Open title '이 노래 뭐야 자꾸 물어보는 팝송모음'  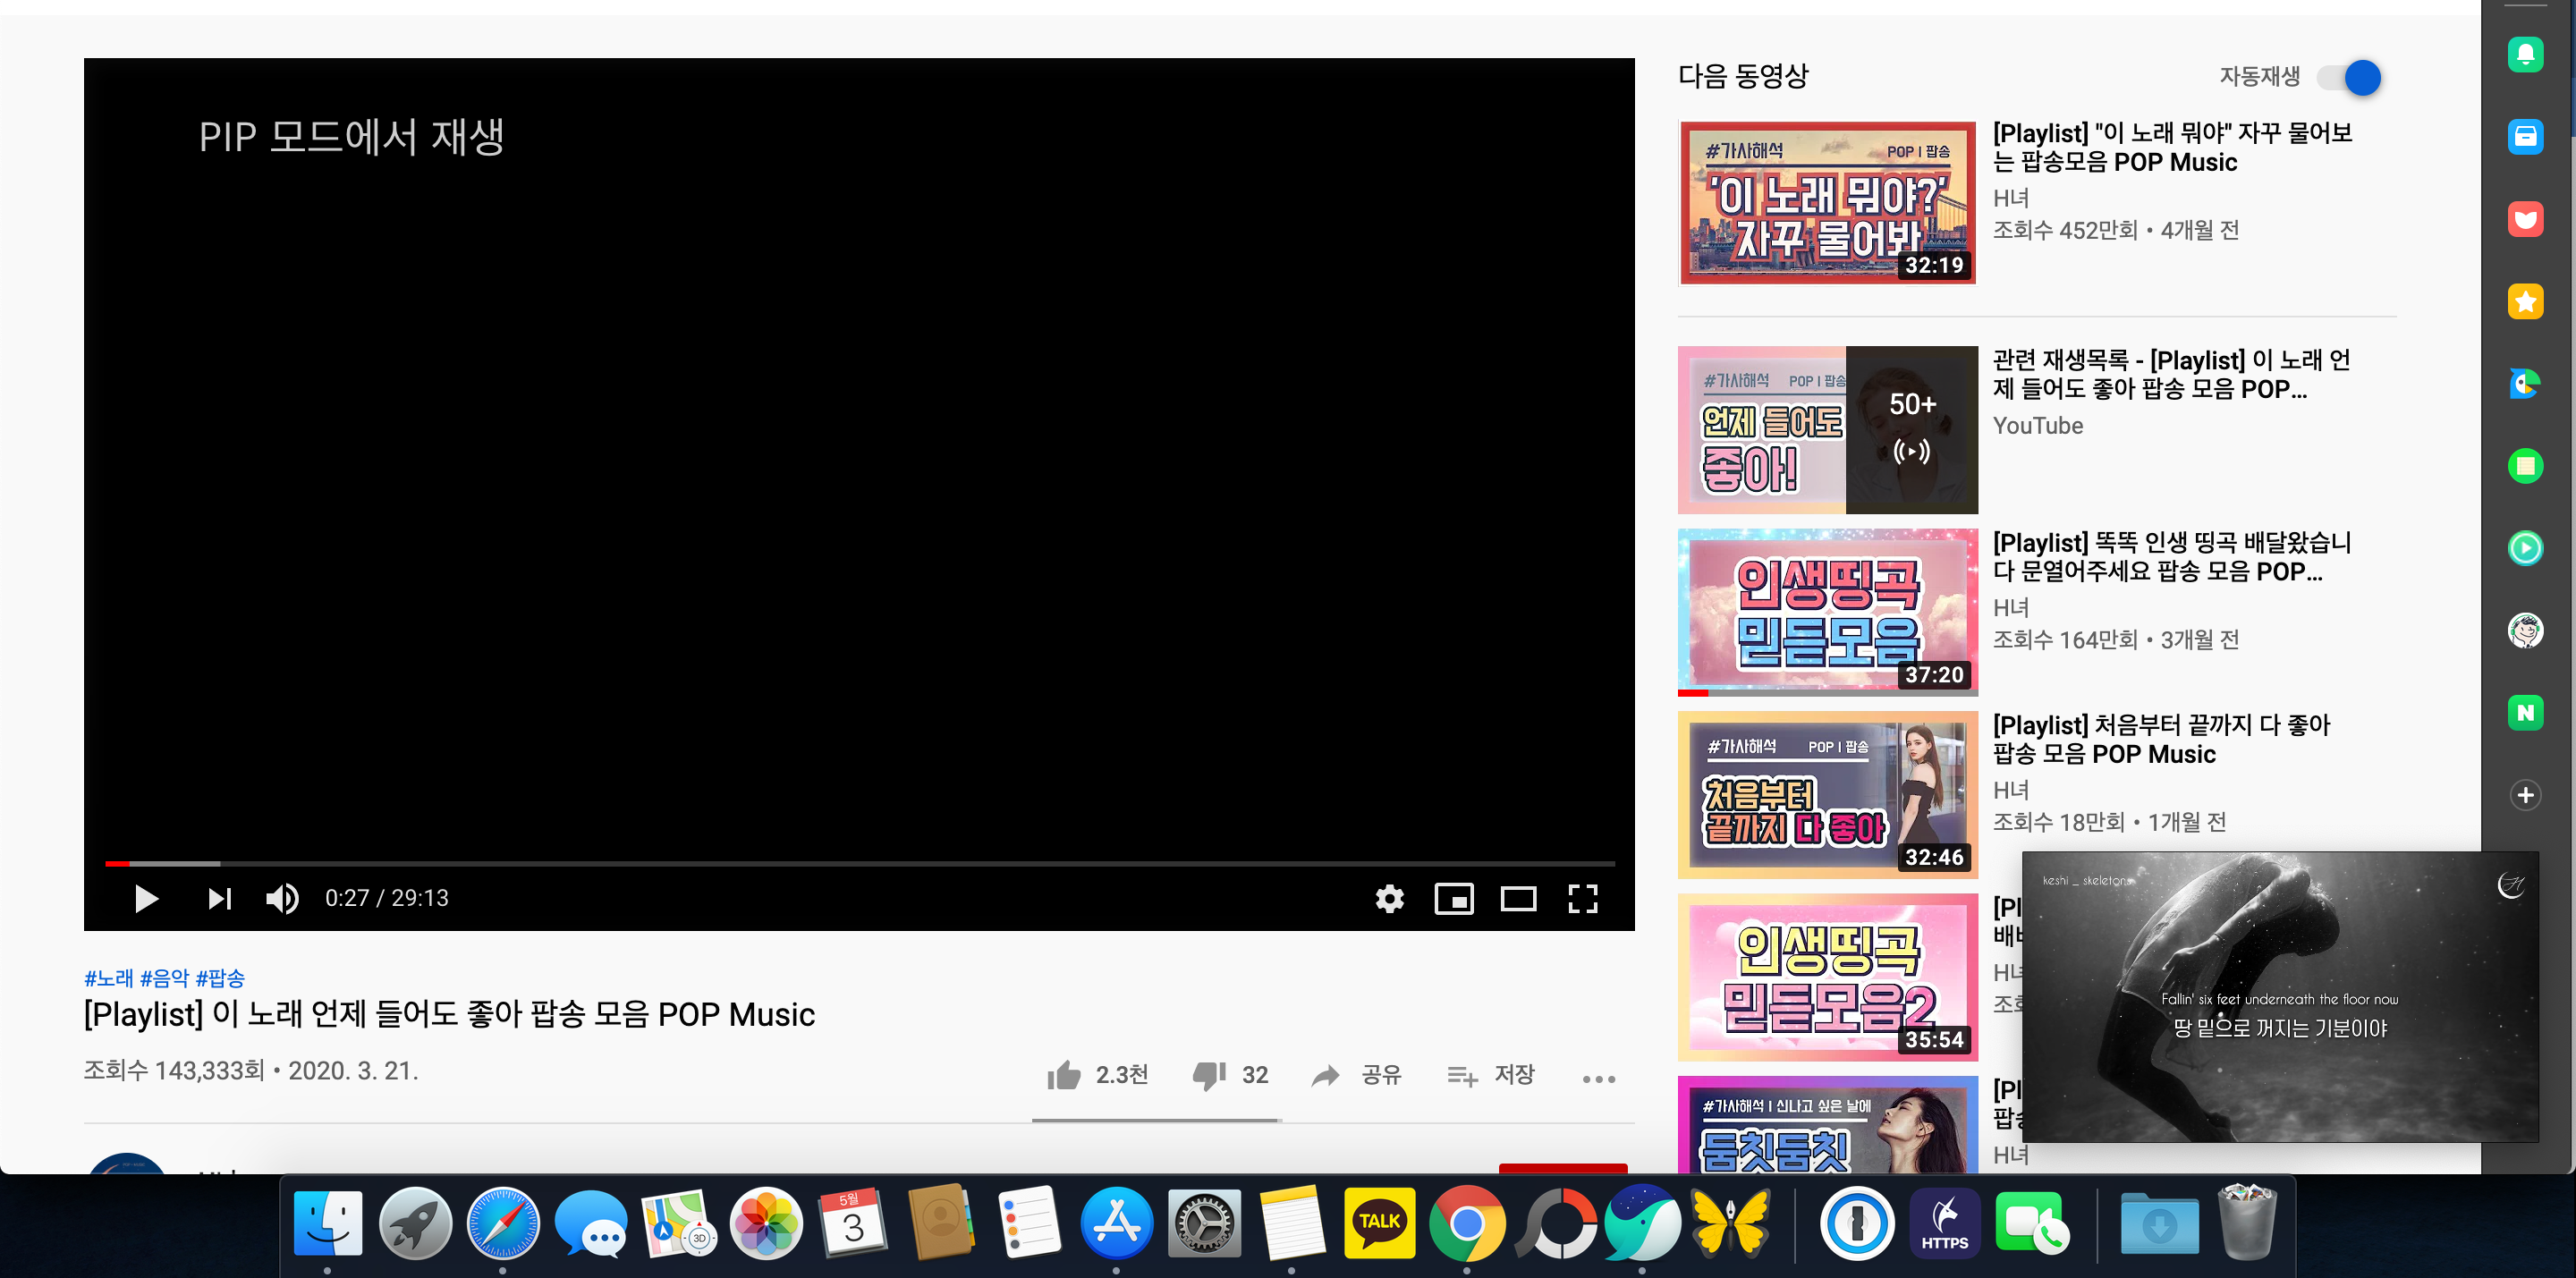2172,147
